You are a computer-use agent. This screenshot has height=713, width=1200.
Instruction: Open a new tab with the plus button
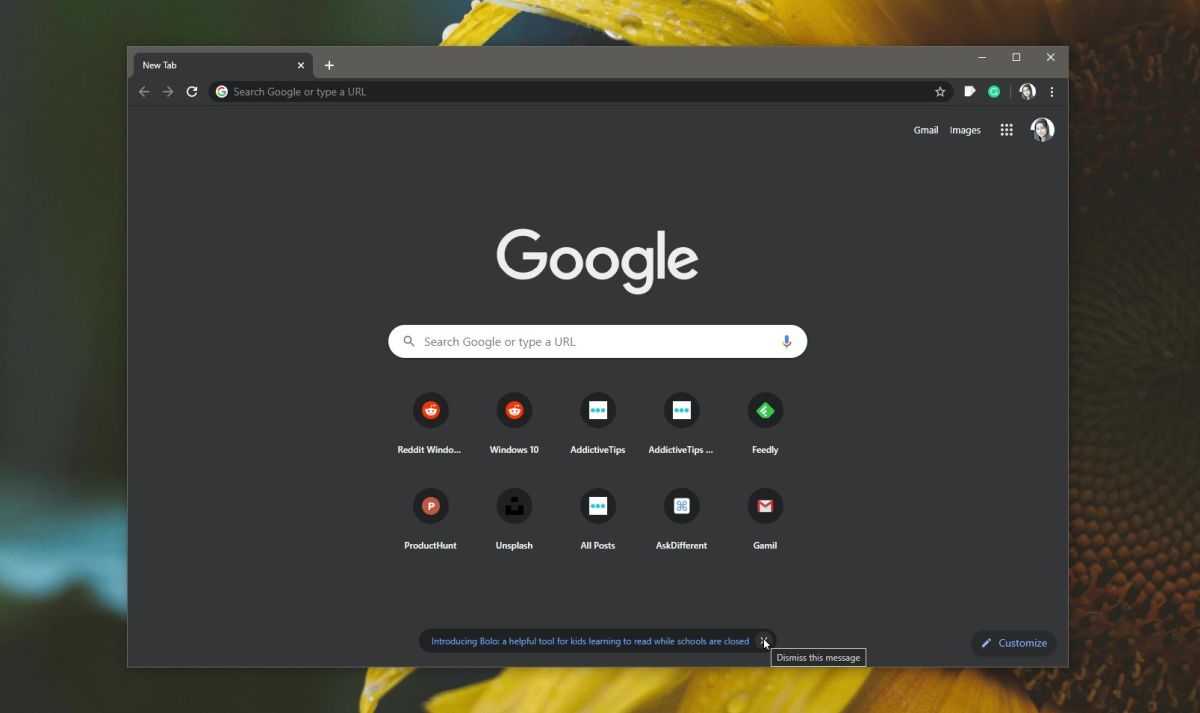click(330, 65)
